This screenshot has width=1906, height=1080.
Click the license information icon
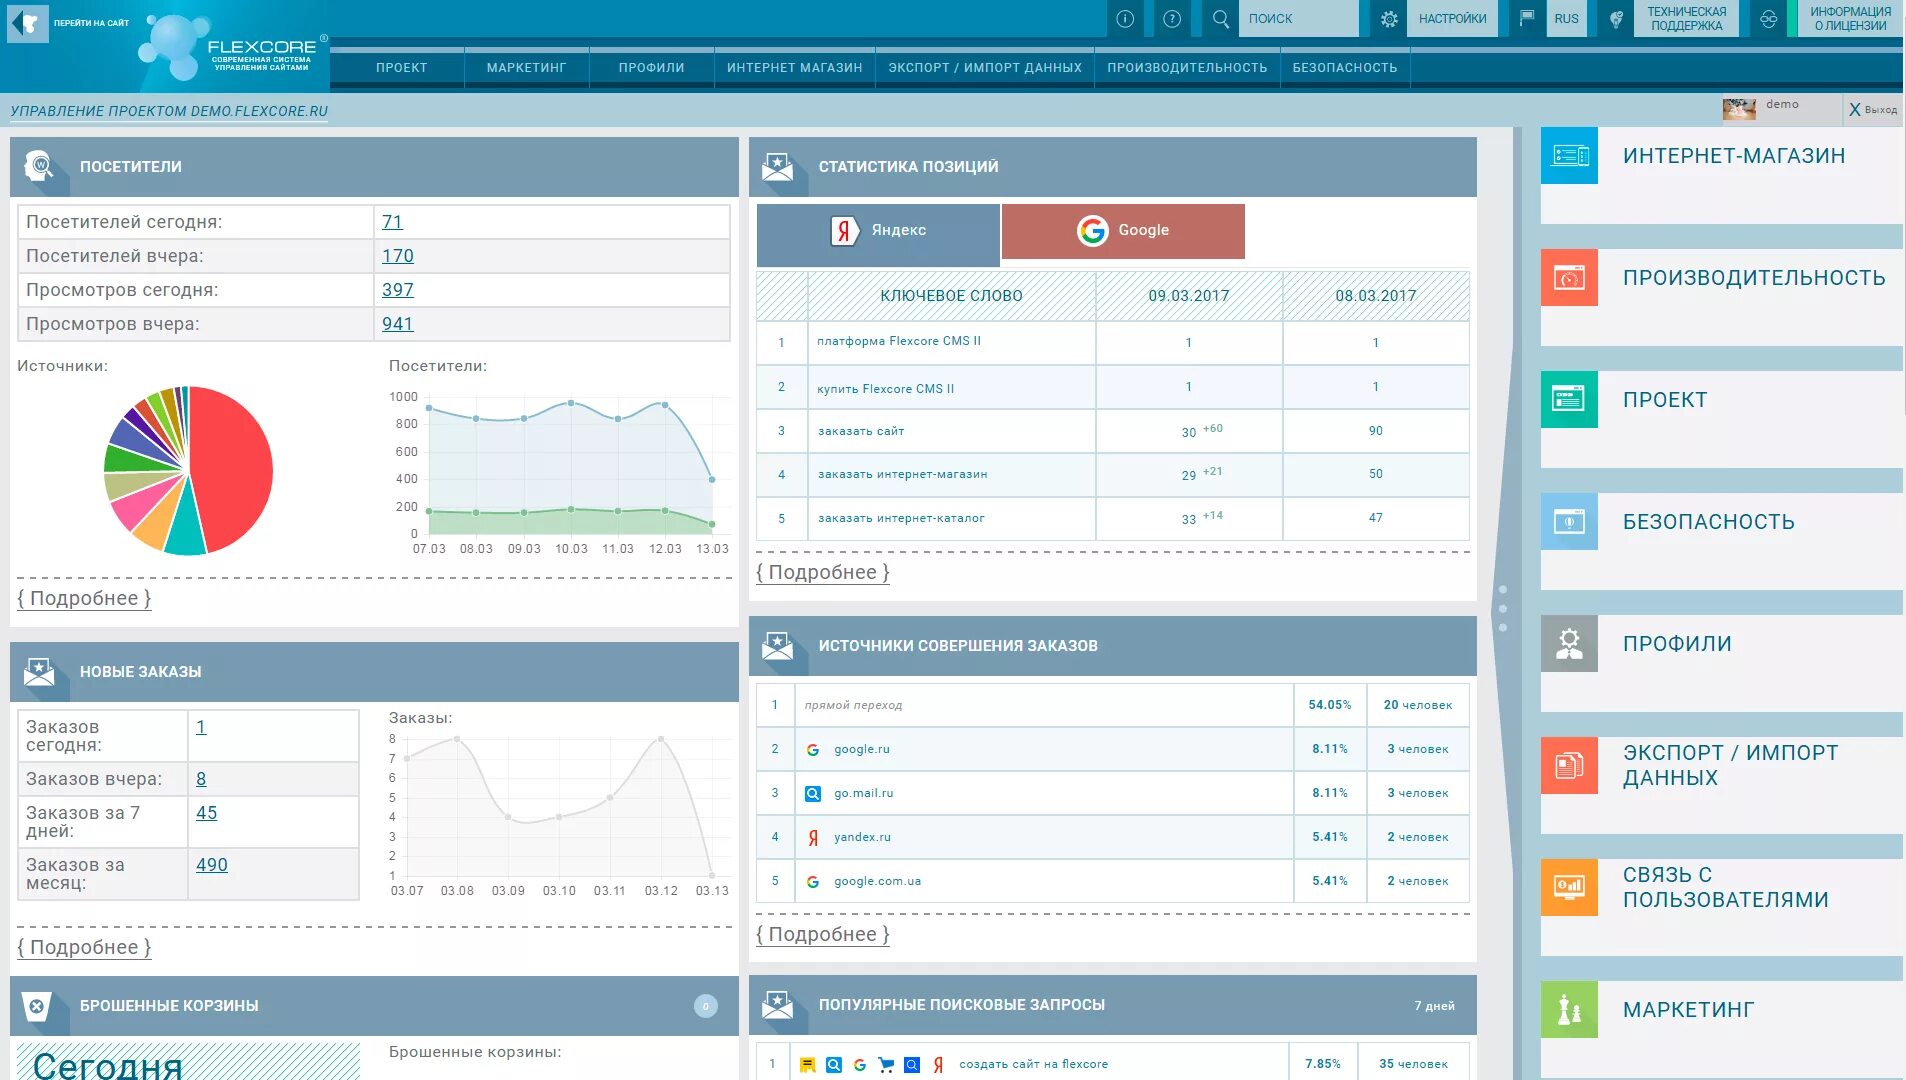pos(1768,18)
